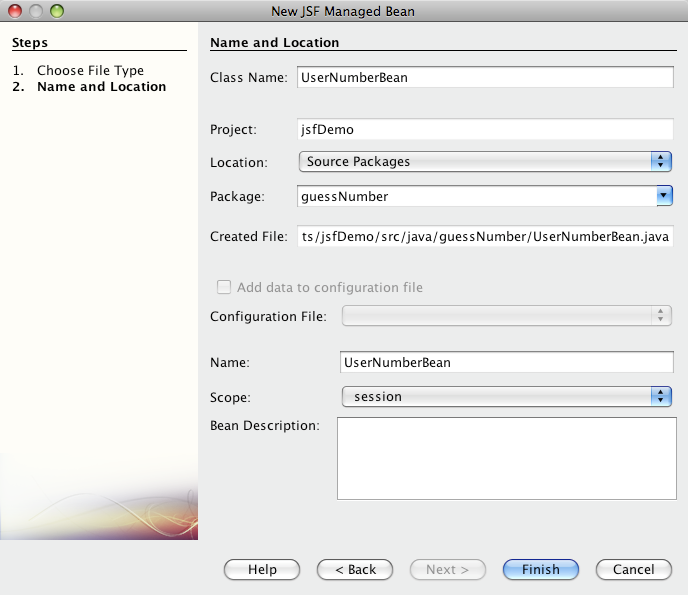This screenshot has height=595, width=688.
Task: Close the dialog with the red button
Action: (15, 12)
